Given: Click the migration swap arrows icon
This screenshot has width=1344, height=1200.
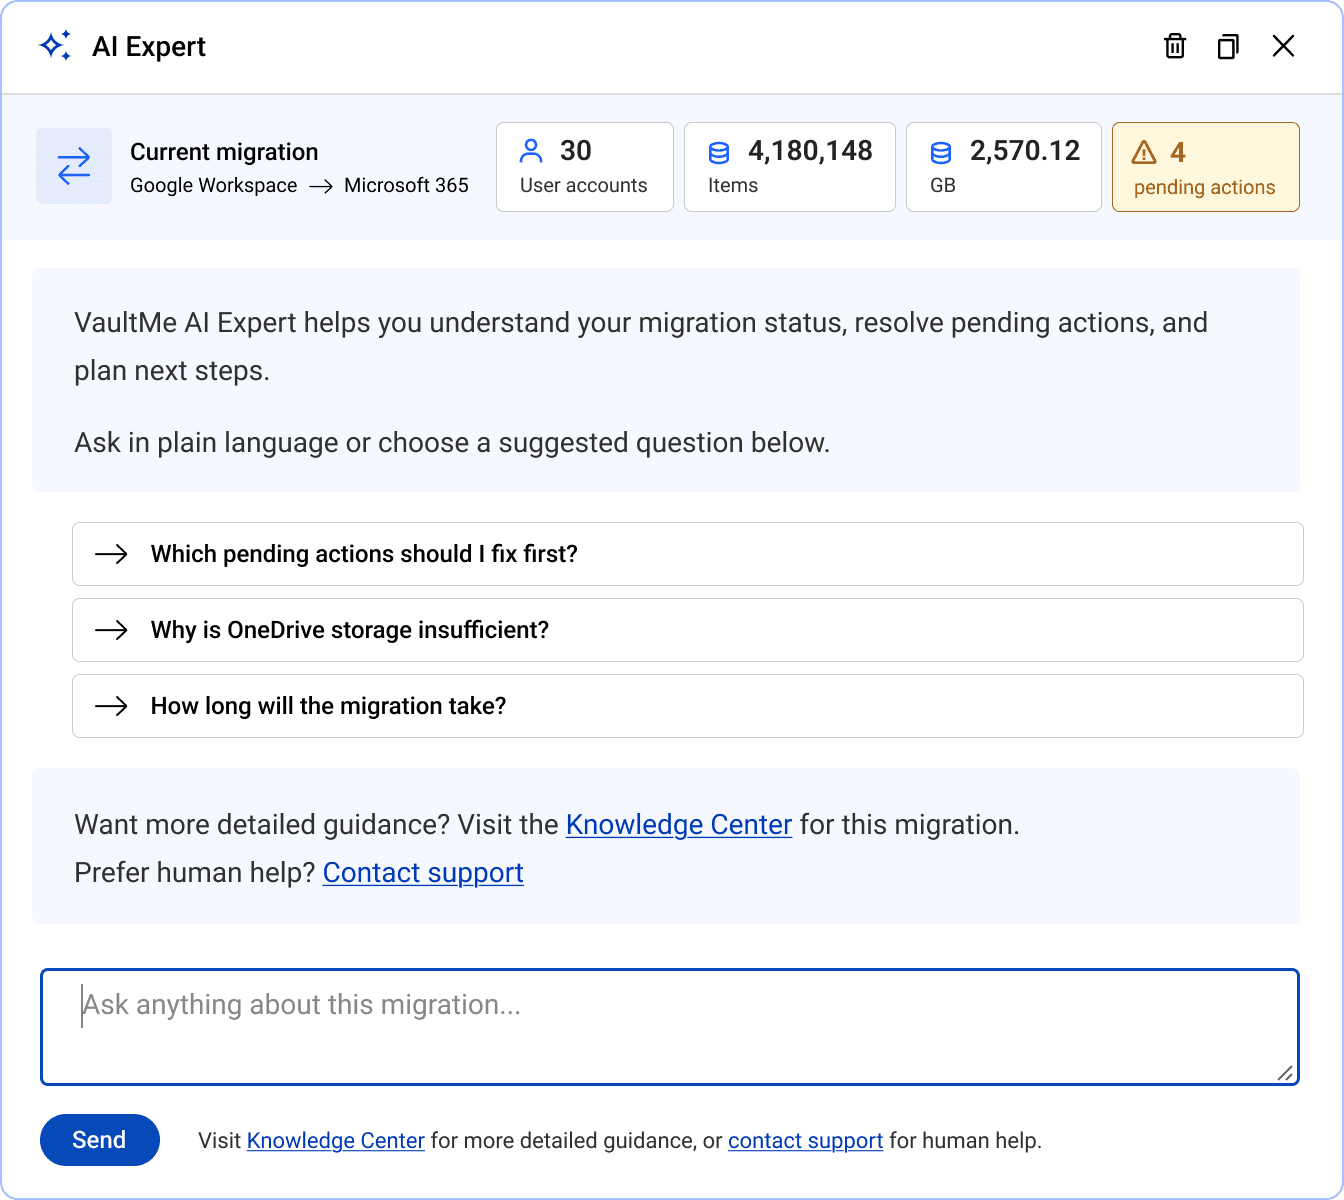Looking at the screenshot, I should coord(74,166).
